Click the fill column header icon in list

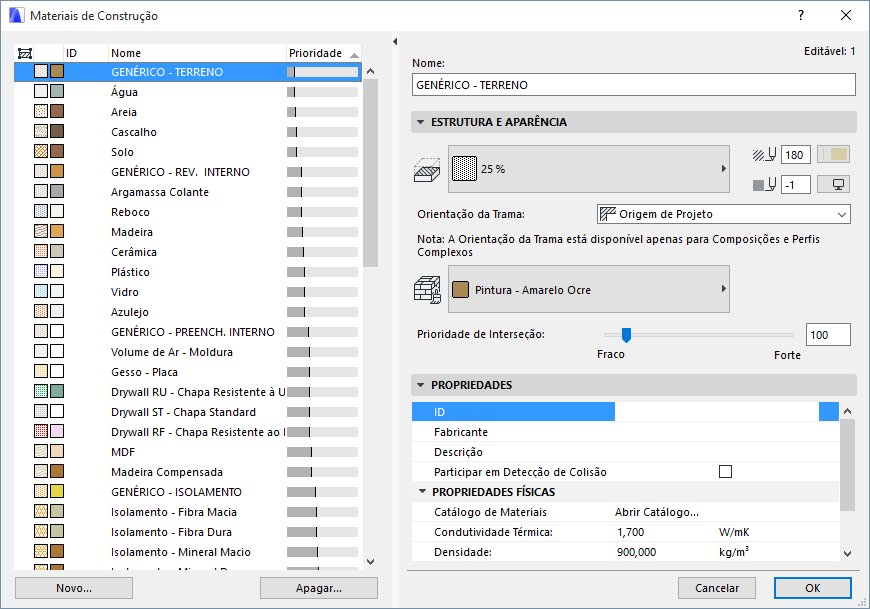click(x=24, y=53)
